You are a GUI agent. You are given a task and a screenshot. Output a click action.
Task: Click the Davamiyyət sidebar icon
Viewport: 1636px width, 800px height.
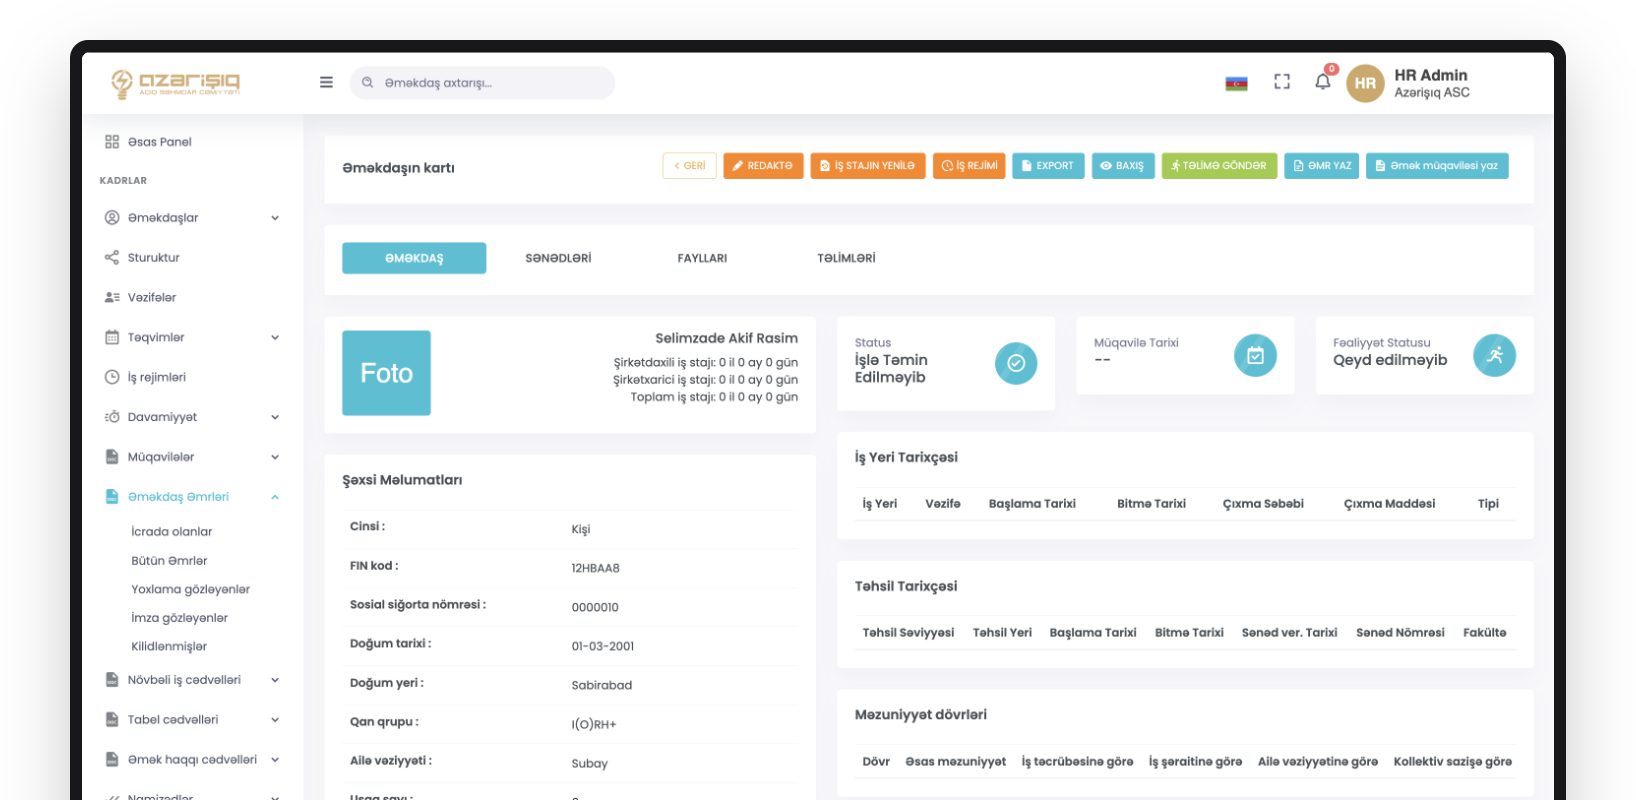(x=112, y=417)
